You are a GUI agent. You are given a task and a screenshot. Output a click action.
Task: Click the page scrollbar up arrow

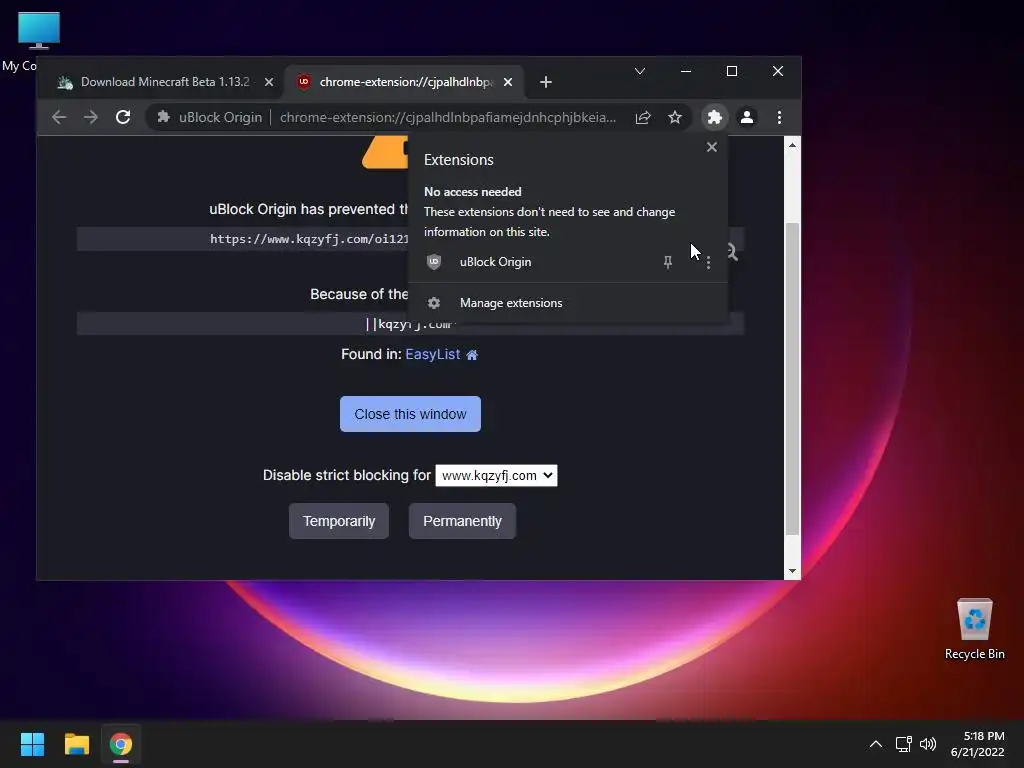pyautogui.click(x=792, y=145)
